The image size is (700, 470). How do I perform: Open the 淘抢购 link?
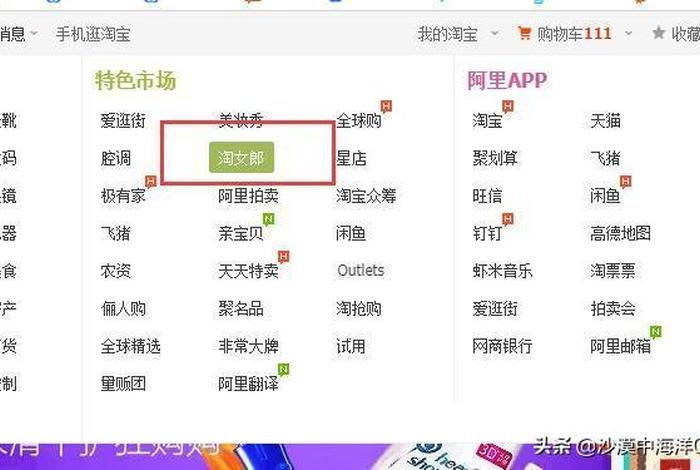click(358, 308)
